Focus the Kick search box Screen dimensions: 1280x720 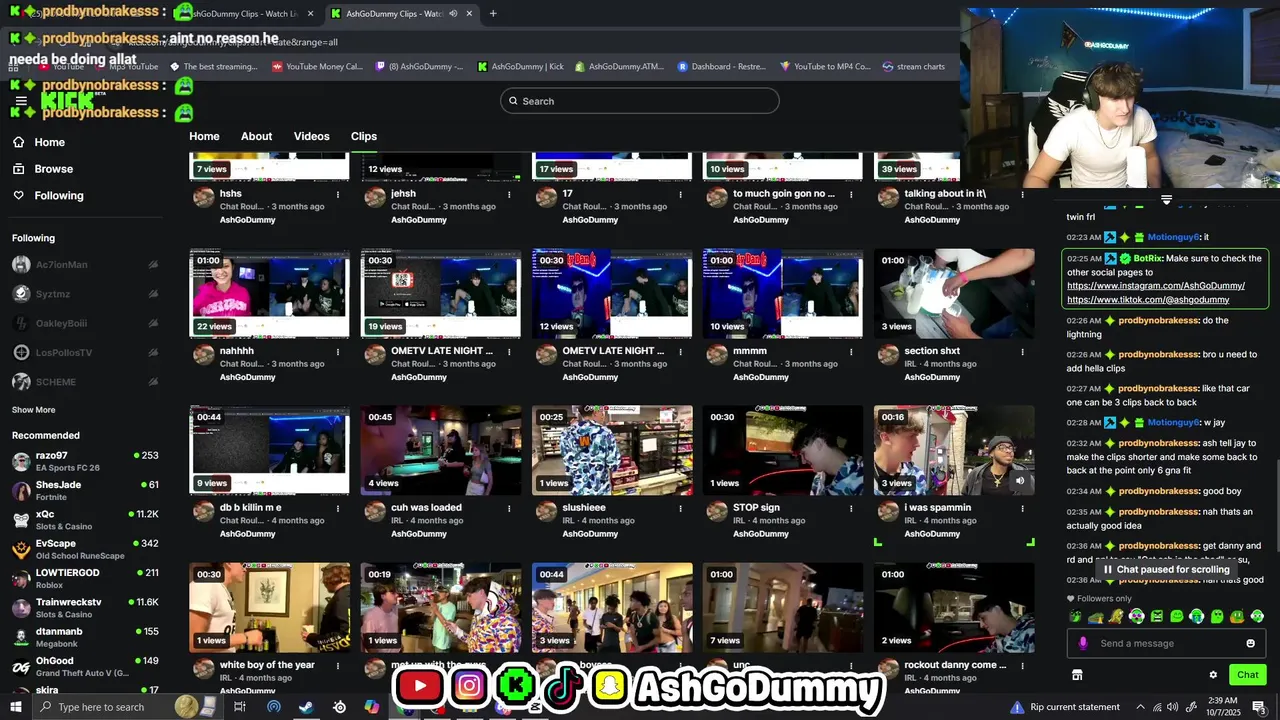click(x=640, y=101)
